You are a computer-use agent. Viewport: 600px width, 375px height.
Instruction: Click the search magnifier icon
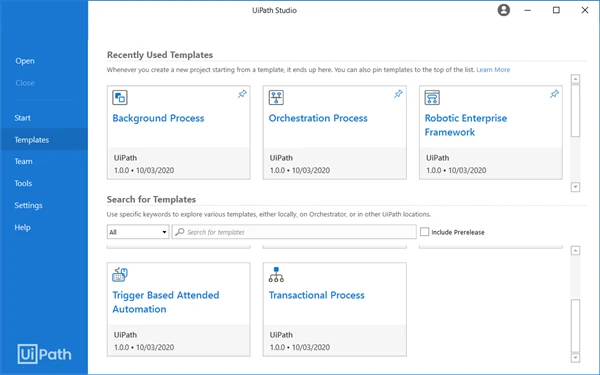pos(179,232)
